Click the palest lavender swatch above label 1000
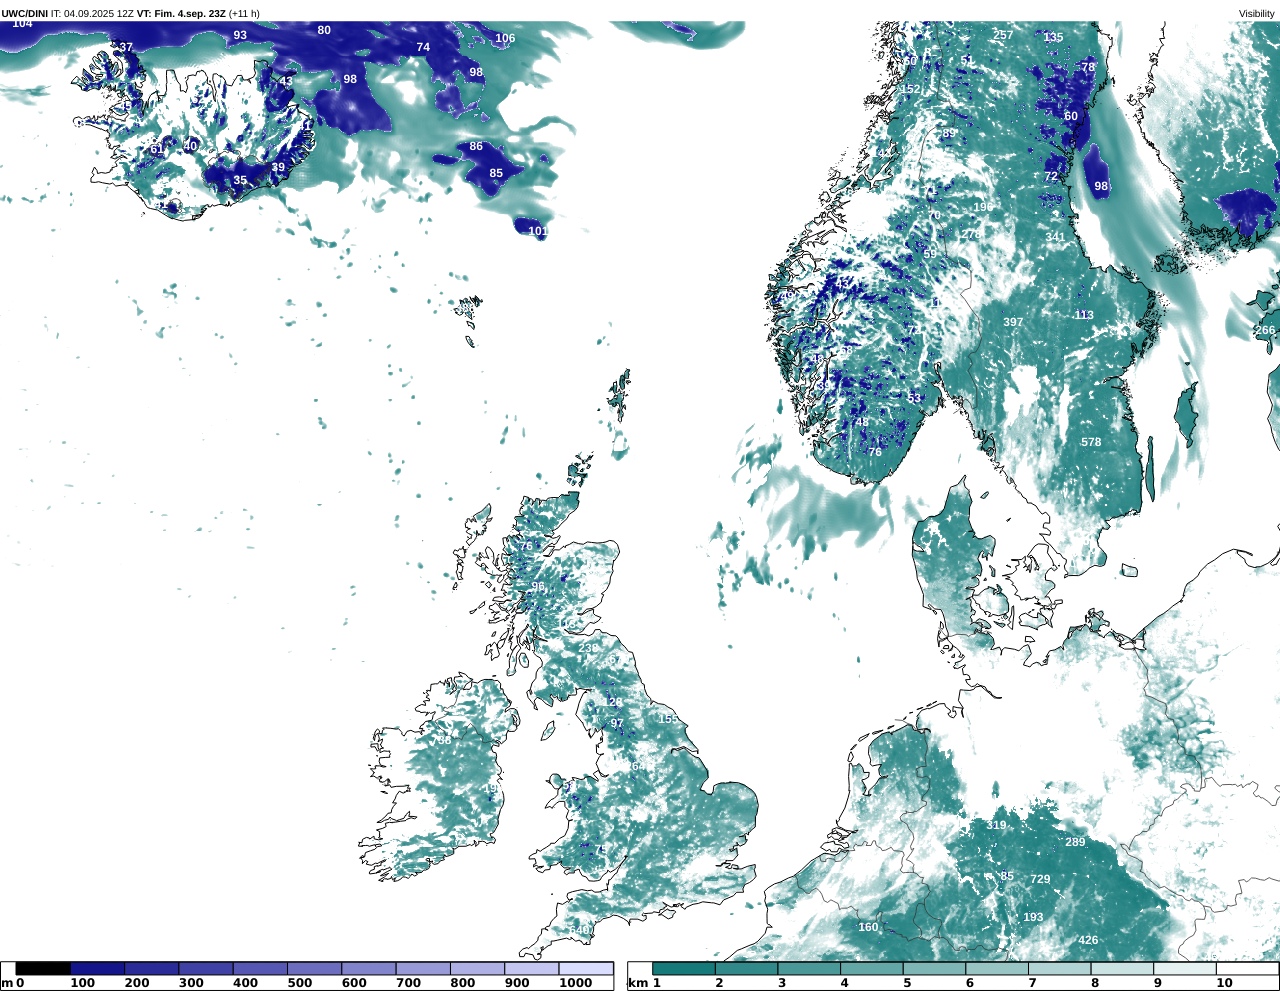Screen dimensions: 1280x991 [x=585, y=968]
